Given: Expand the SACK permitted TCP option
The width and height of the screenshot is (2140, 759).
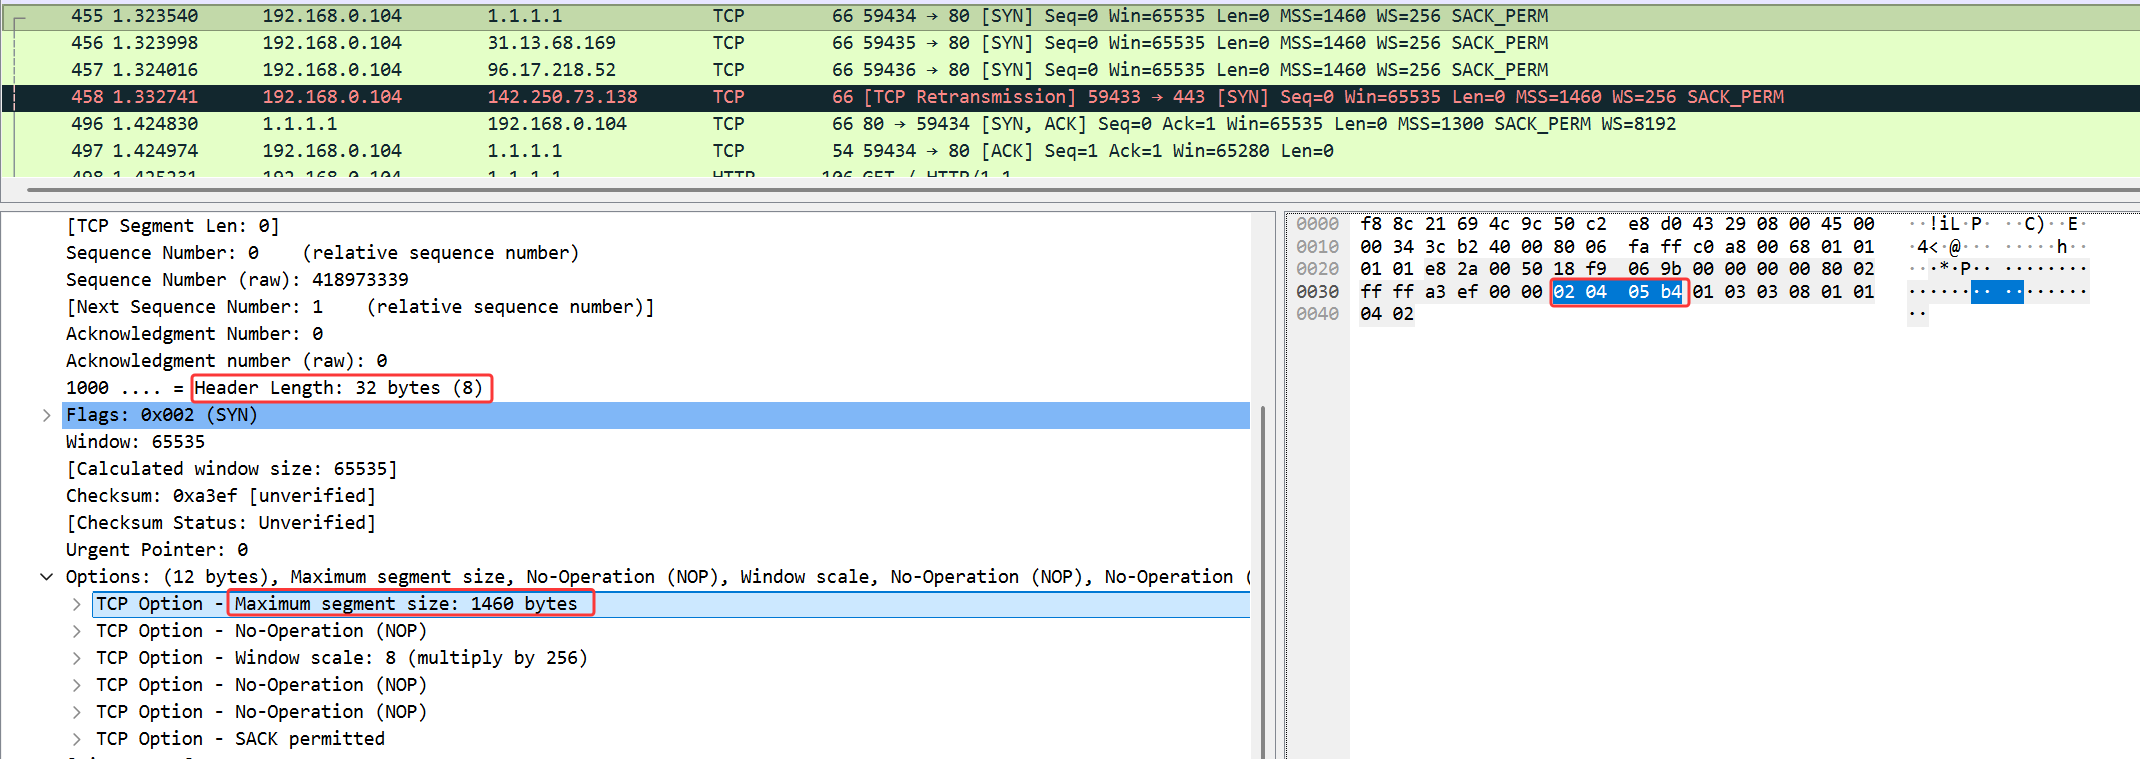Looking at the screenshot, I should point(76,739).
